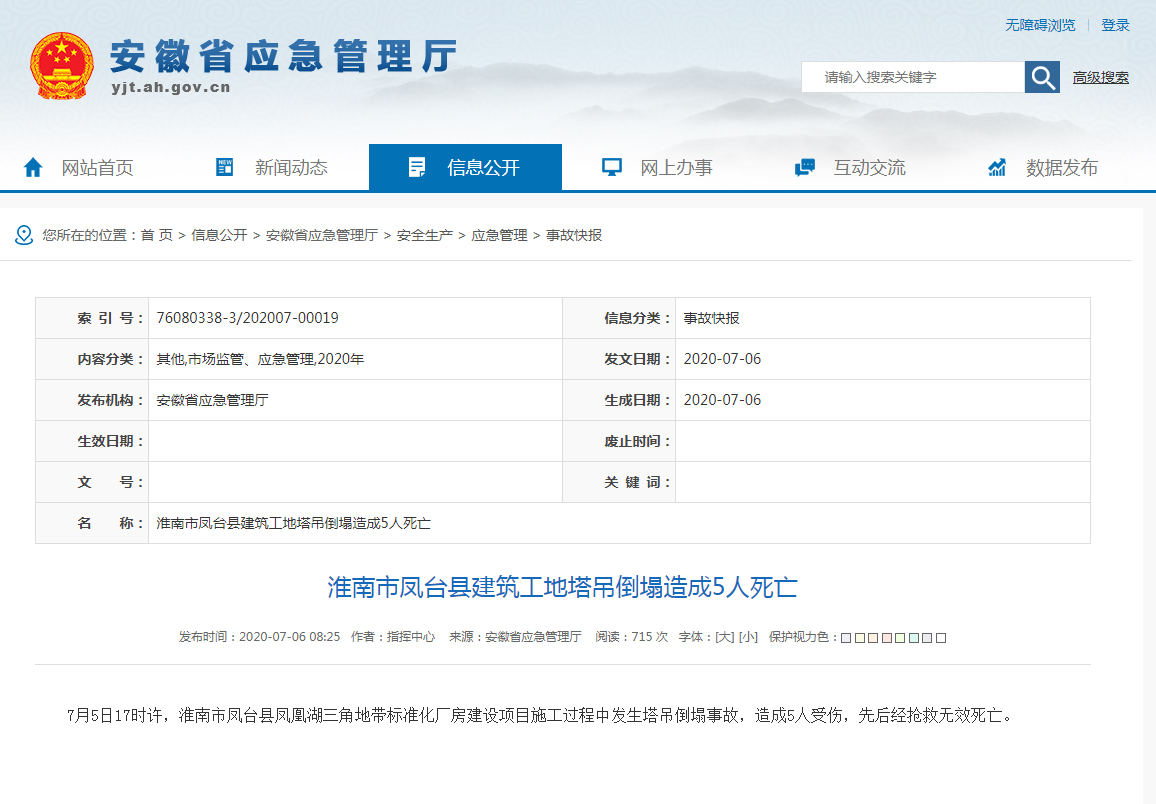Open the 网上办事 menu item
This screenshot has width=1156, height=804.
tap(676, 168)
